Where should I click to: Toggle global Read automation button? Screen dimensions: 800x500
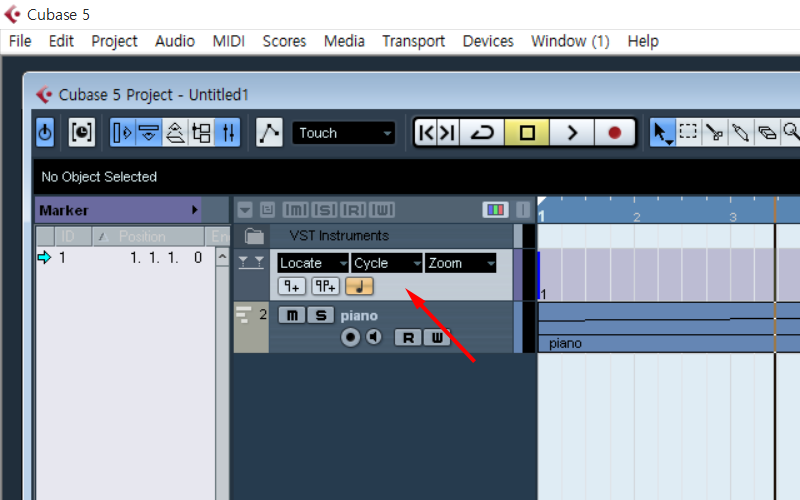[354, 210]
